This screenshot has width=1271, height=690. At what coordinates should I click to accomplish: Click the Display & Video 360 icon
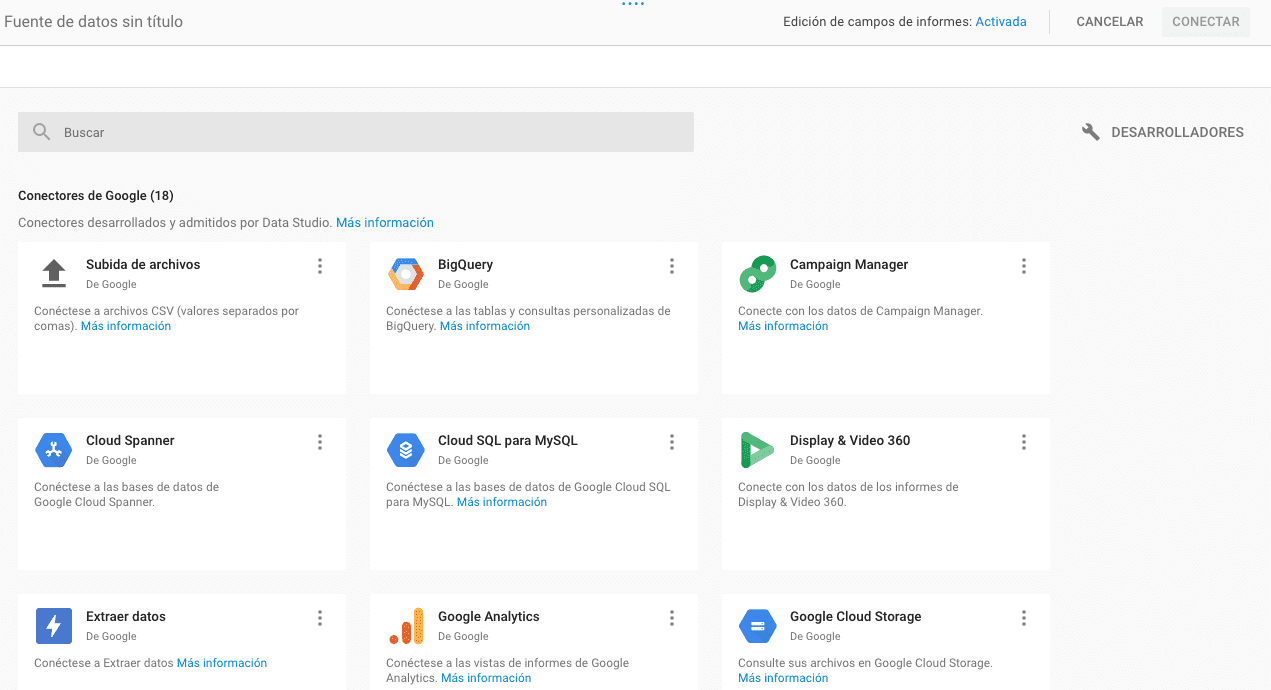[x=757, y=450]
